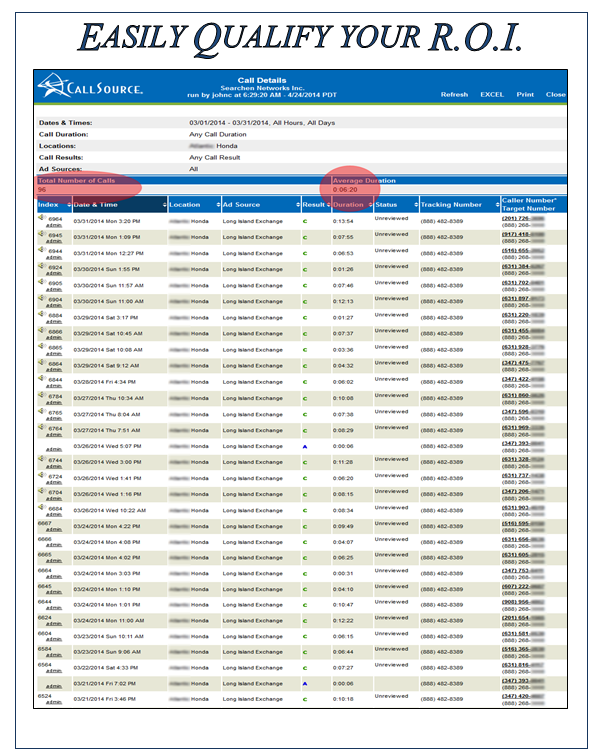Play recording for call 6764
This screenshot has width=595, height=751.
42,427
